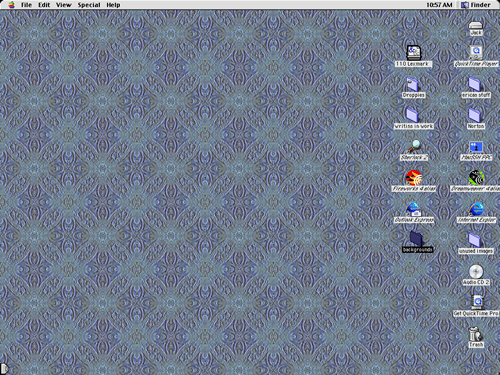The width and height of the screenshot is (500, 375).
Task: Select the MacSOH PPC blue screen alias
Action: pyautogui.click(x=476, y=147)
